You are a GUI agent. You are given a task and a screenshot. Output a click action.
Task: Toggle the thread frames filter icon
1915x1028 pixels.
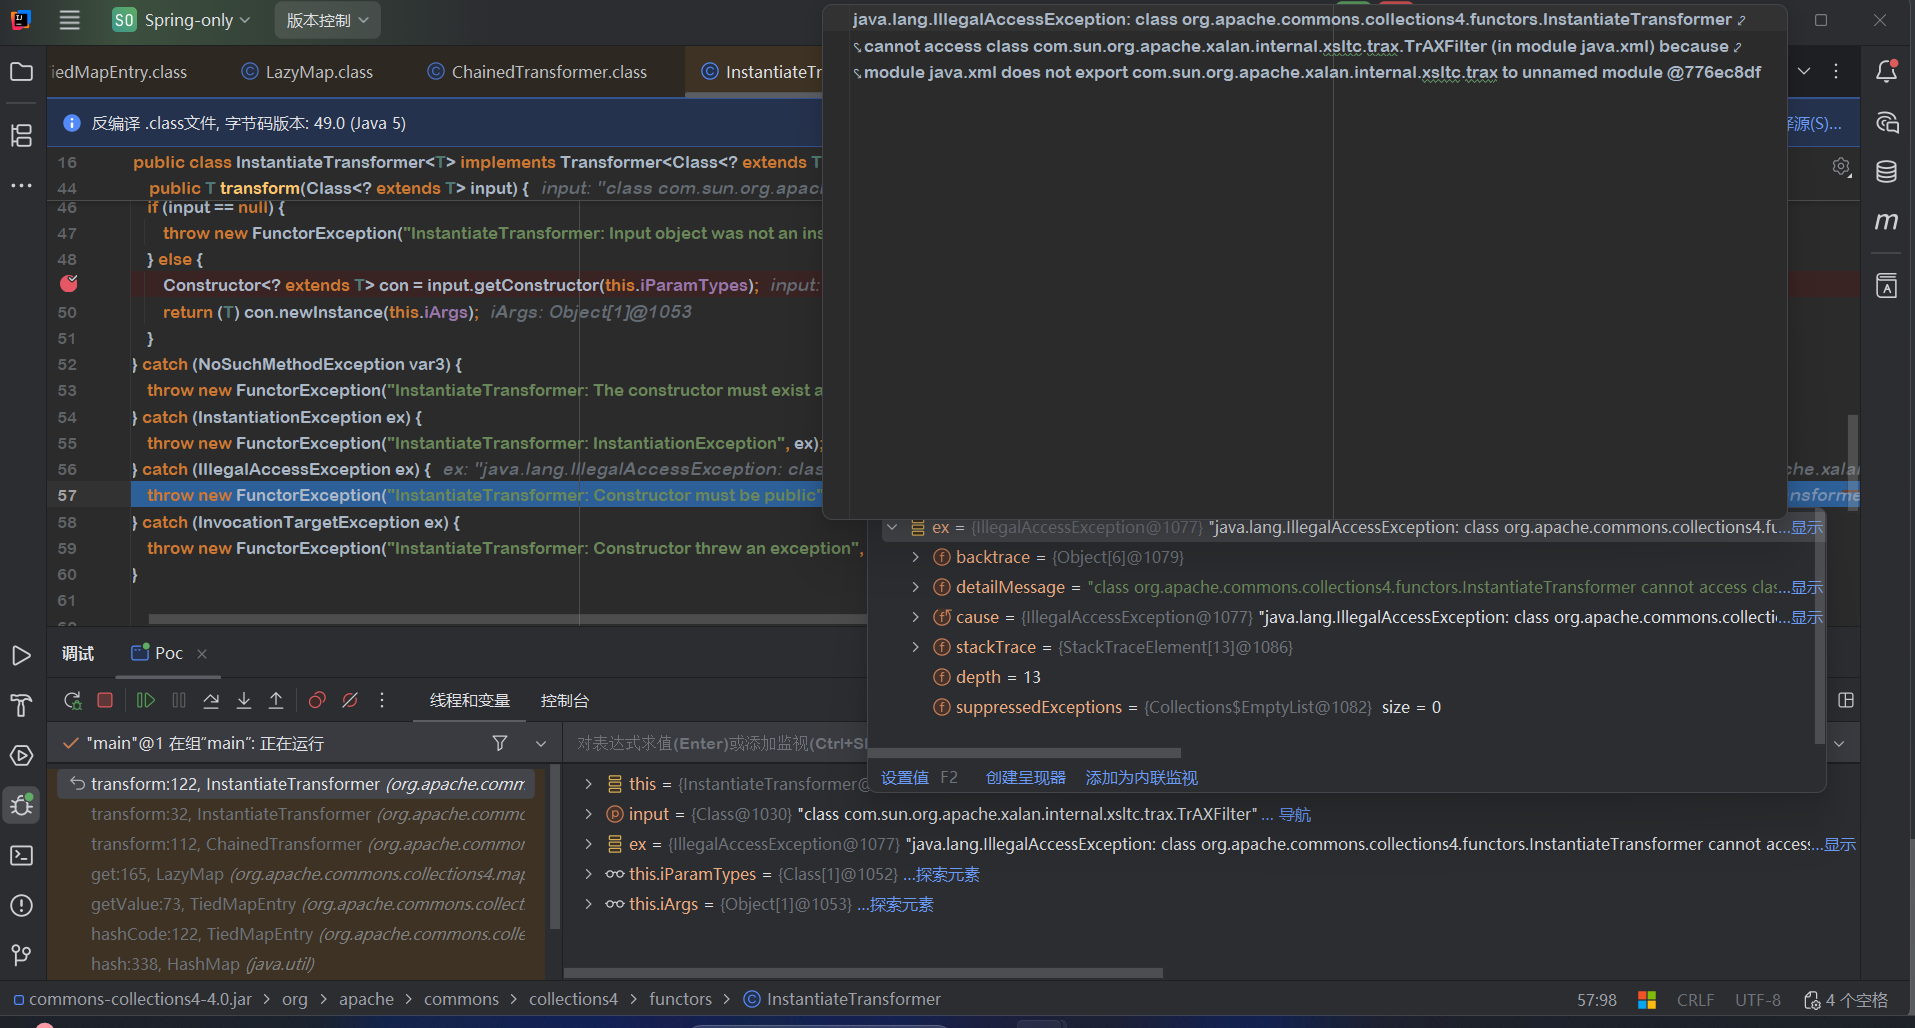click(500, 743)
